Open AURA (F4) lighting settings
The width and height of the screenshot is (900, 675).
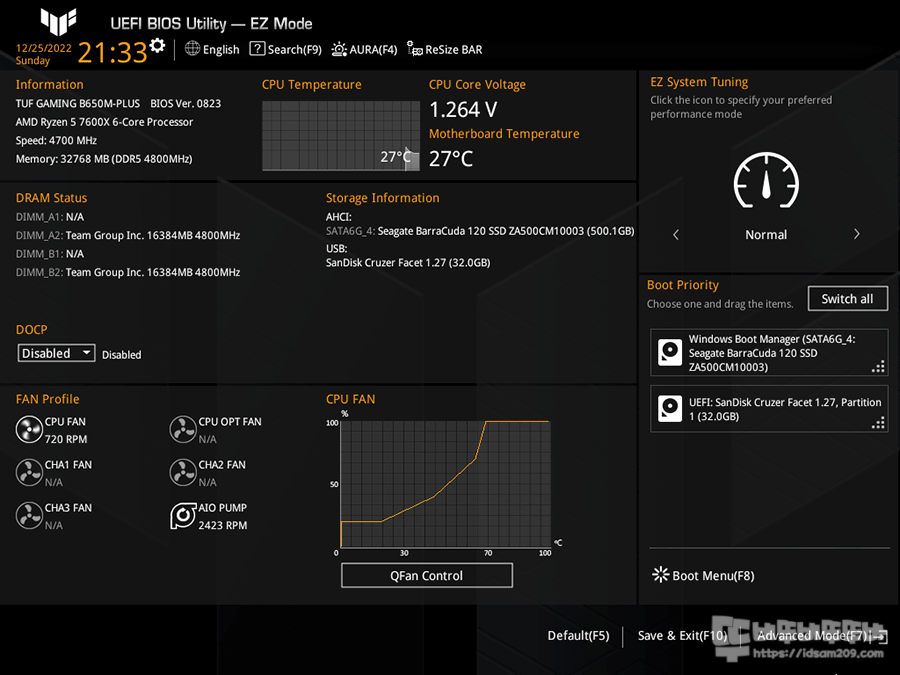364,49
